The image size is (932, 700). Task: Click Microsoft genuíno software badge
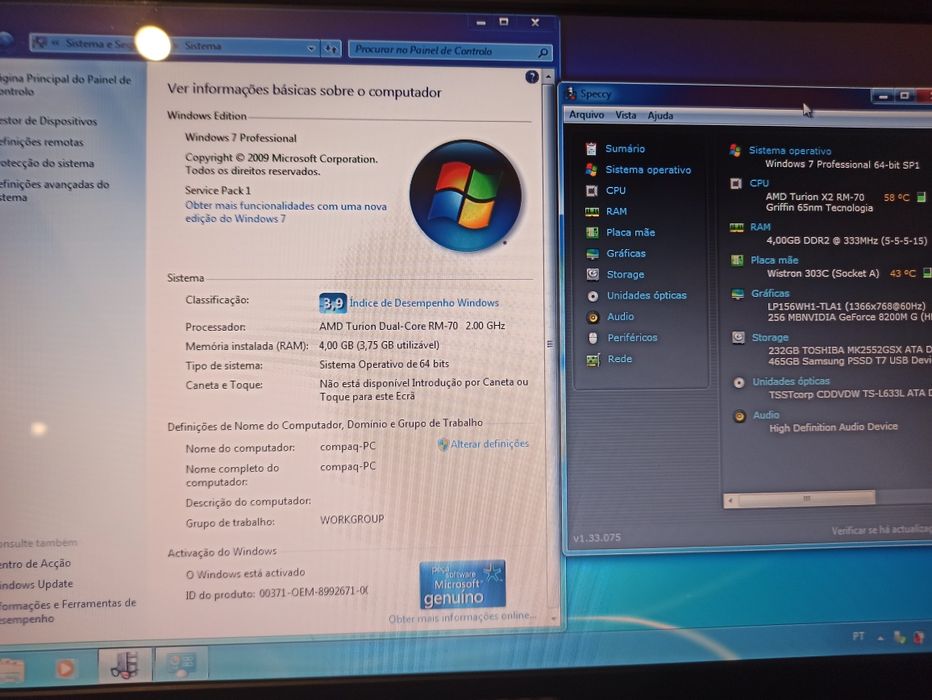(x=462, y=585)
